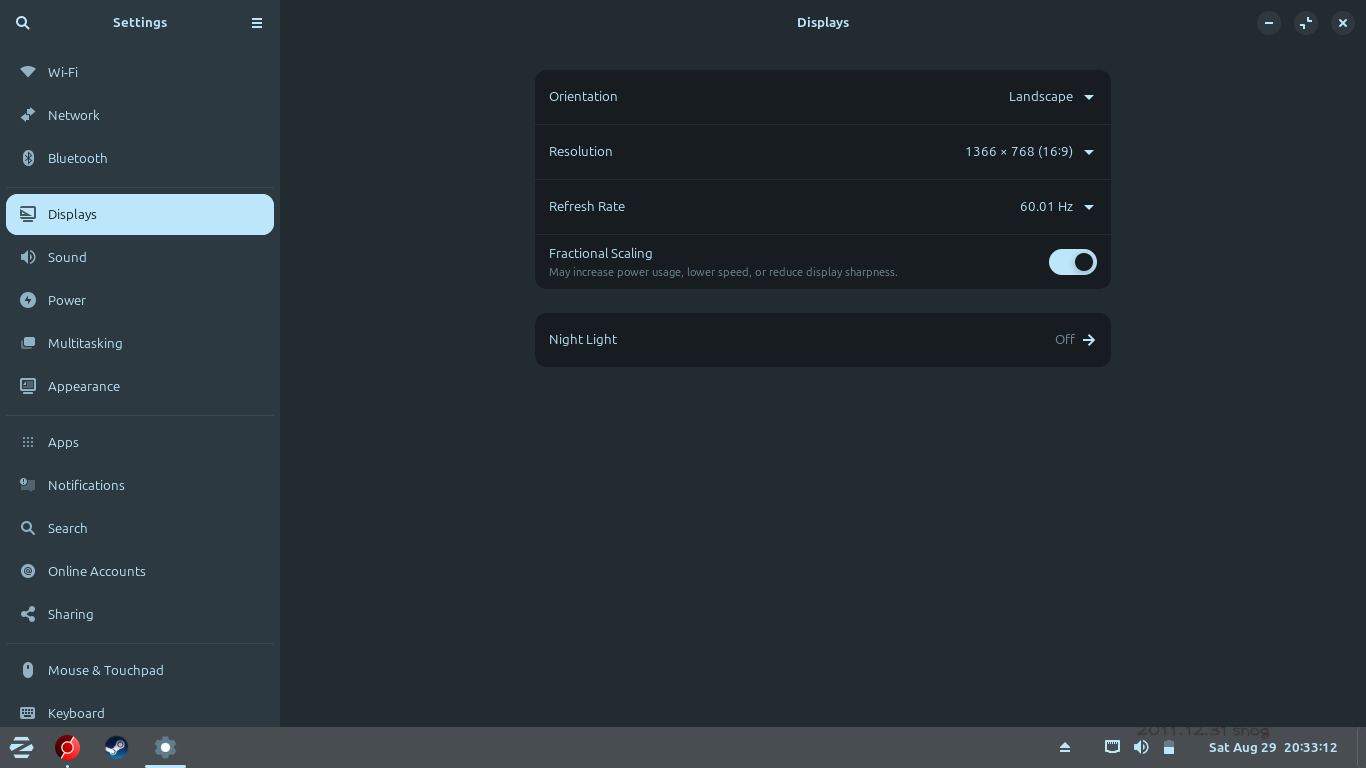Click the clock showing Sat Aug 29

click(x=1272, y=747)
